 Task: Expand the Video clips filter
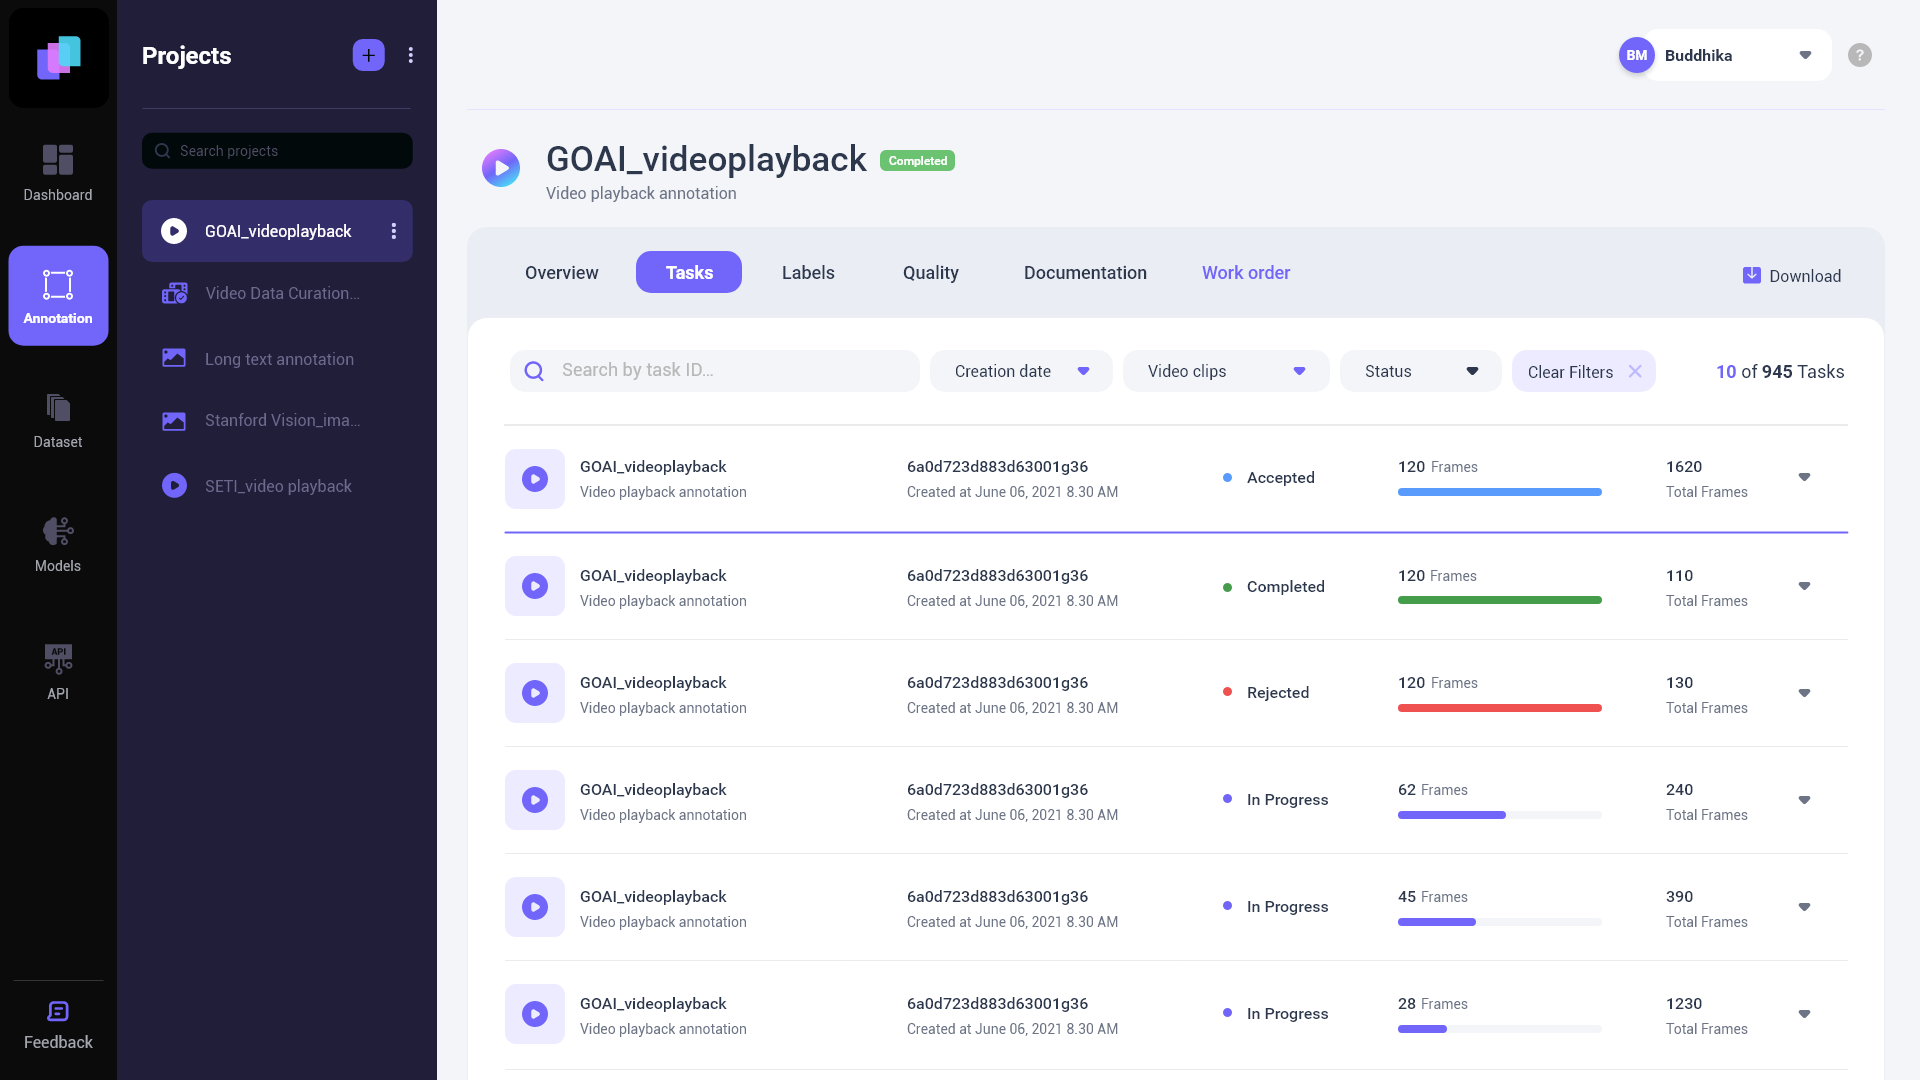(x=1225, y=370)
